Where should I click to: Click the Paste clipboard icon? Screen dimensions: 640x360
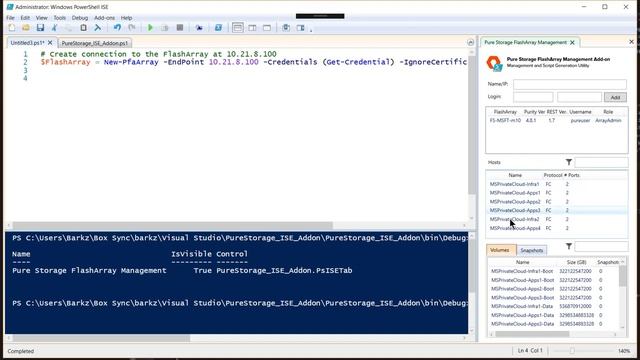[x=83, y=28]
